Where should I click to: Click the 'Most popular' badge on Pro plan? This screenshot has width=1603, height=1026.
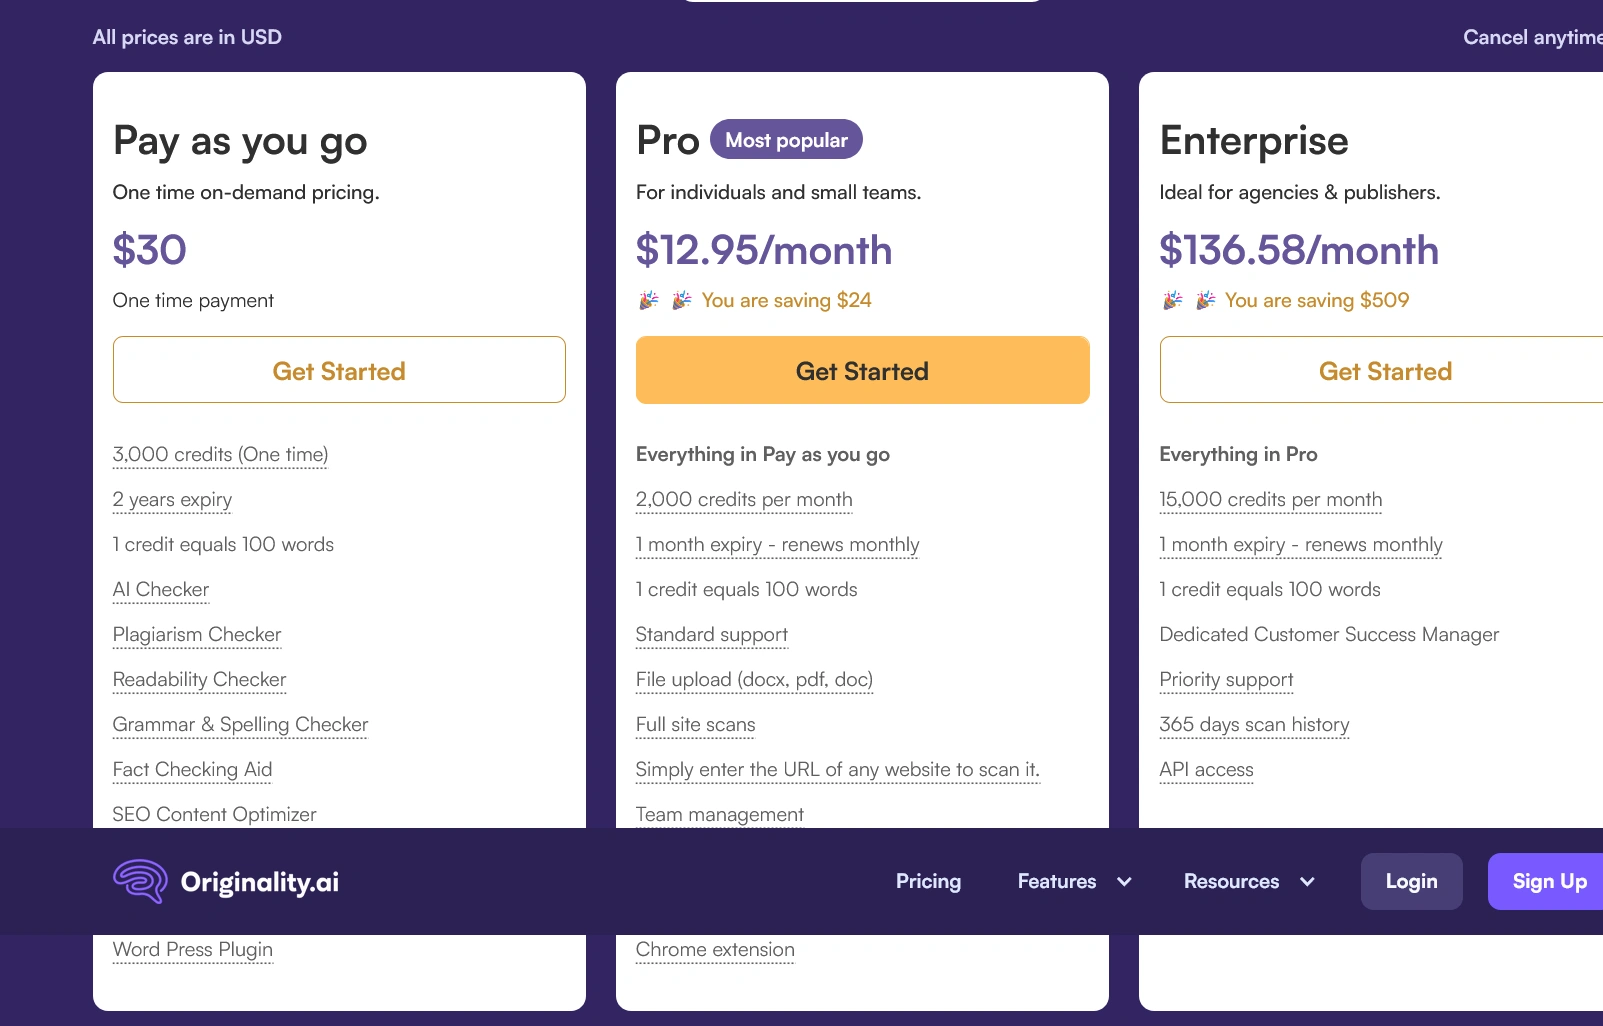point(786,139)
